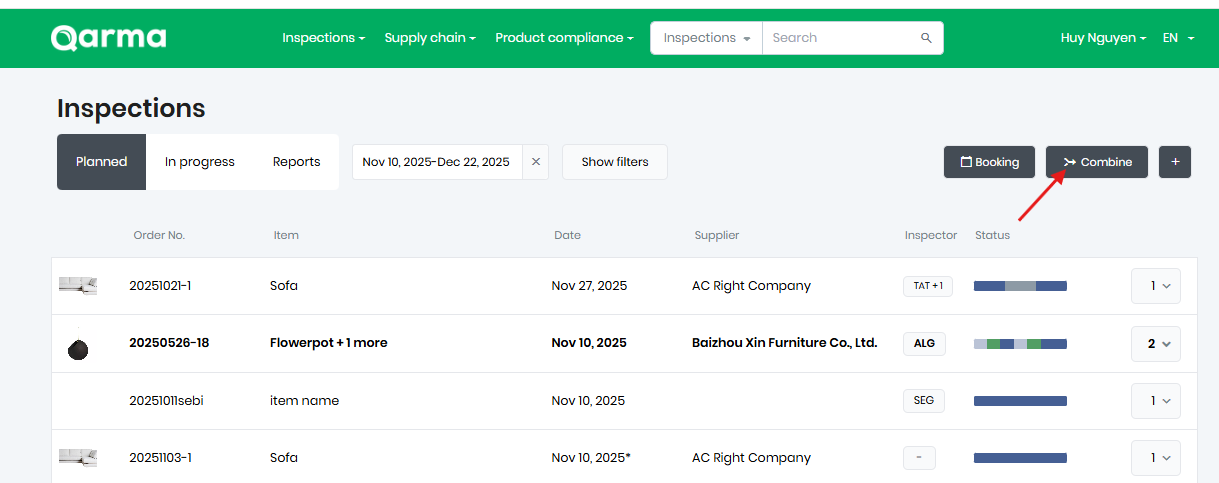Open the Booking calendar button

click(990, 162)
